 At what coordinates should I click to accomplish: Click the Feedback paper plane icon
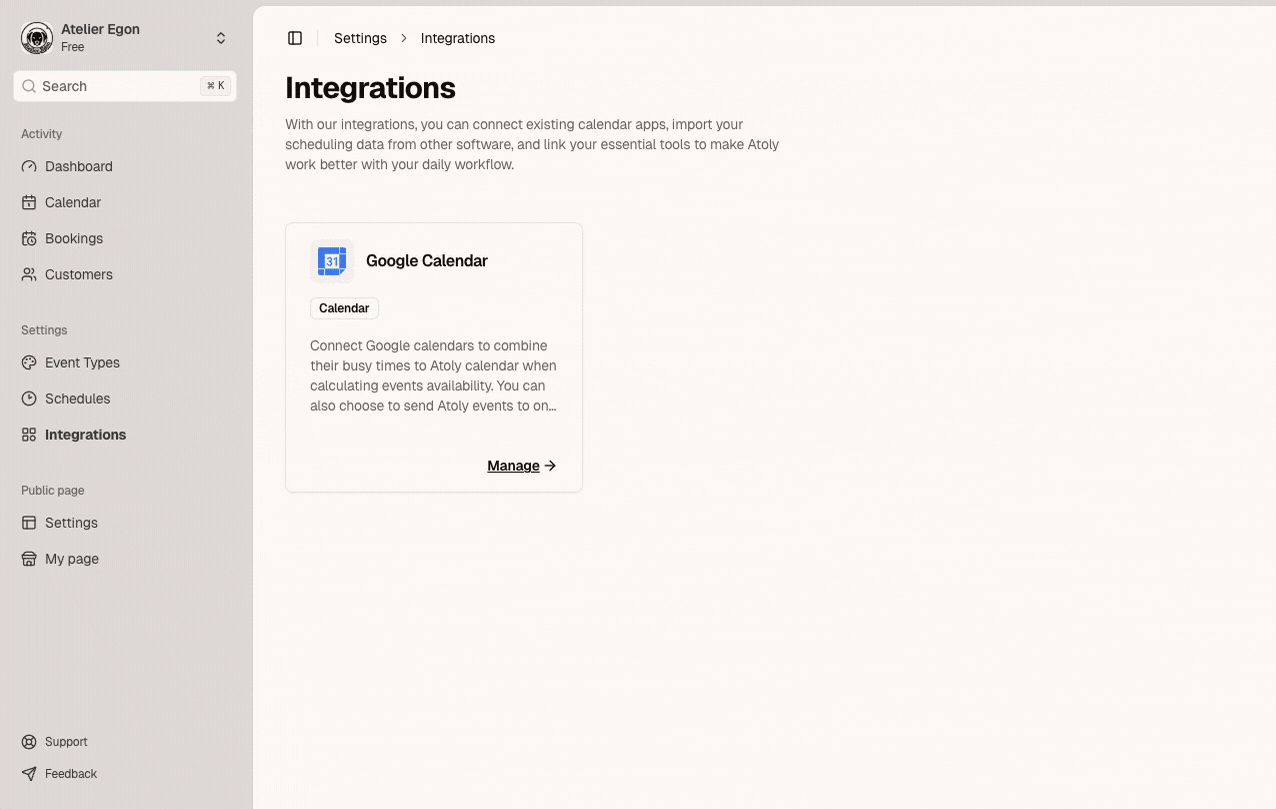tap(29, 774)
